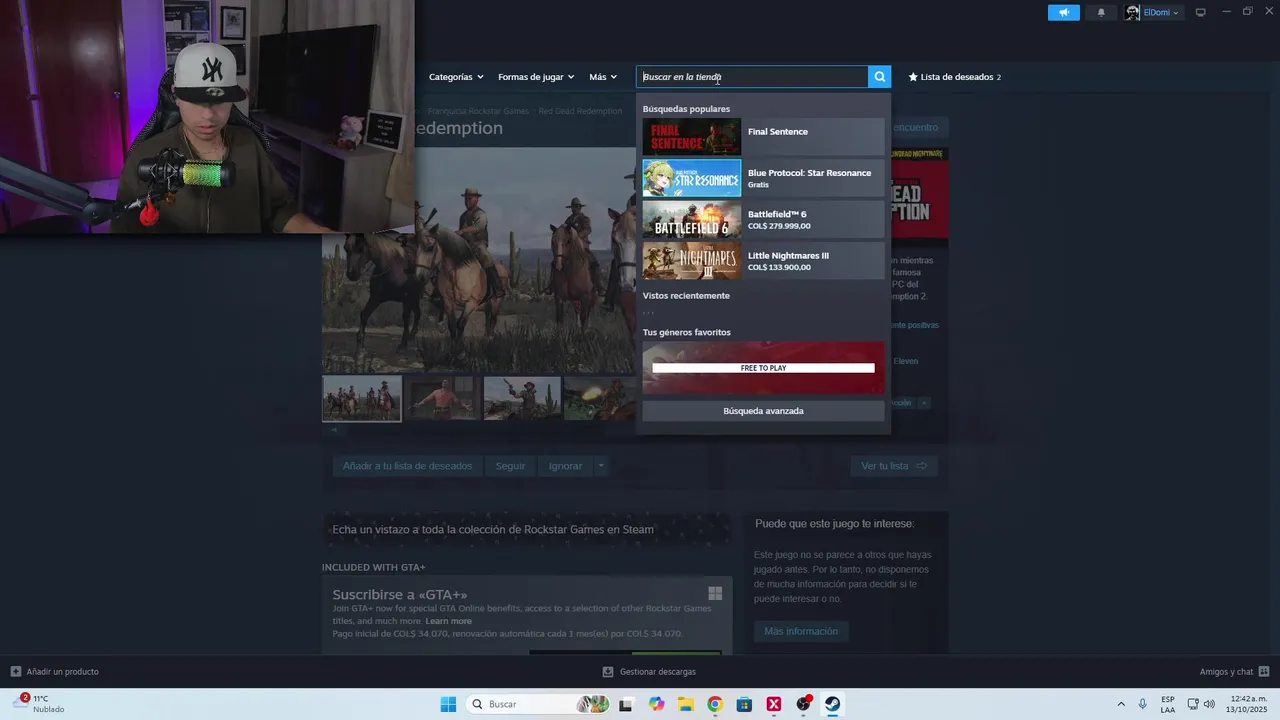Switch to Big Picture mode icon
Image resolution: width=1280 pixels, height=720 pixels.
pyautogui.click(x=1201, y=13)
